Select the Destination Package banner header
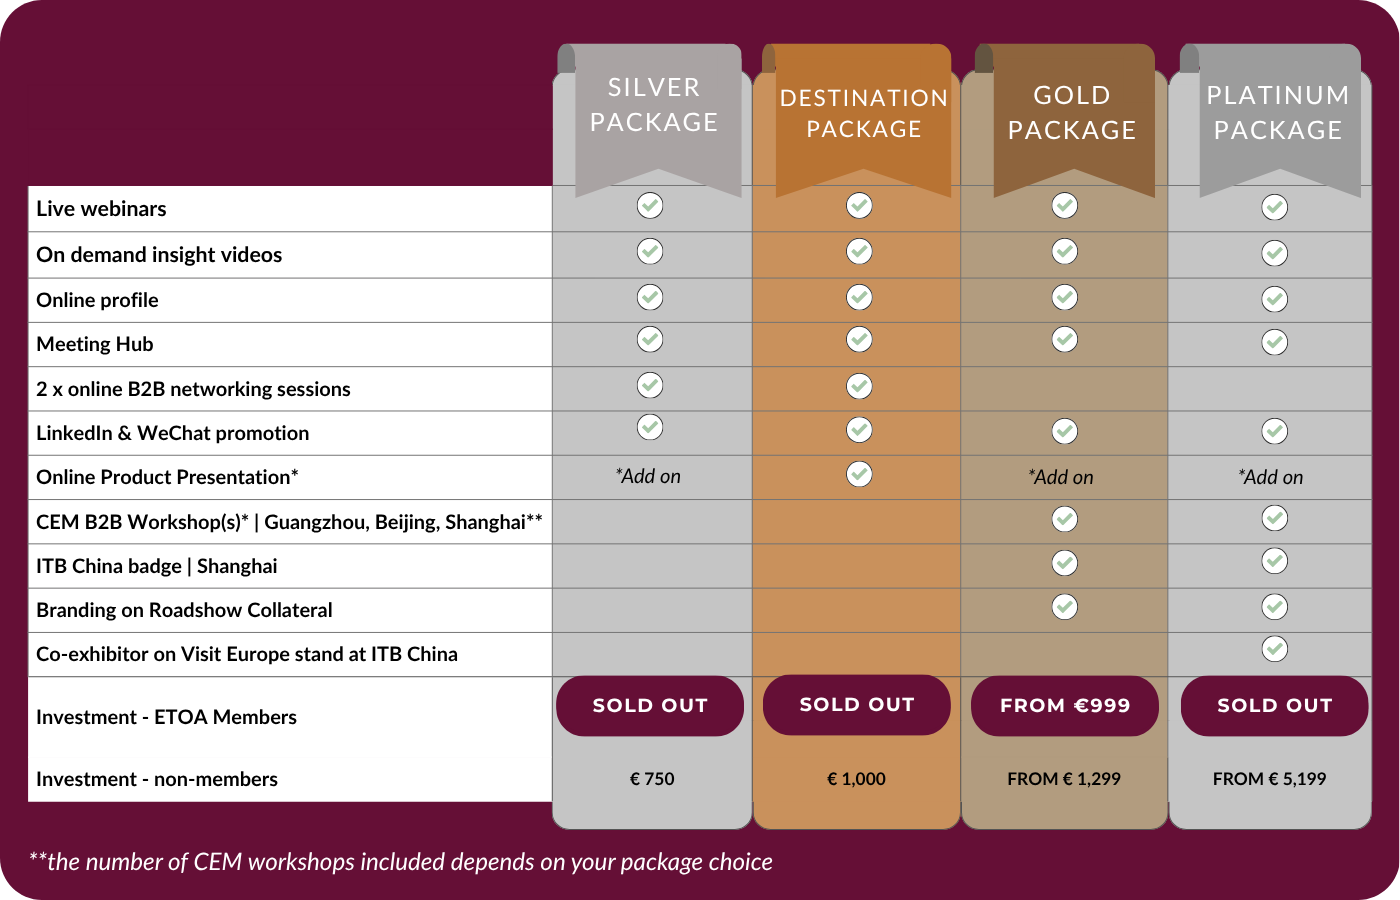 click(864, 114)
